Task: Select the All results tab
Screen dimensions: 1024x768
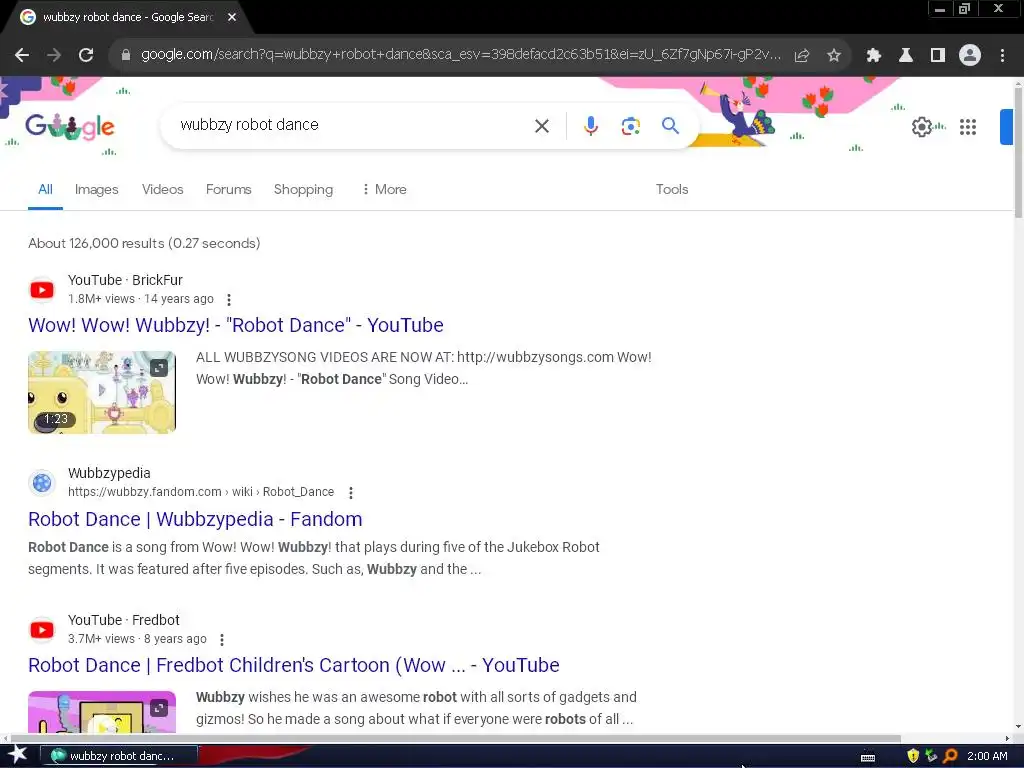Action: click(x=45, y=189)
